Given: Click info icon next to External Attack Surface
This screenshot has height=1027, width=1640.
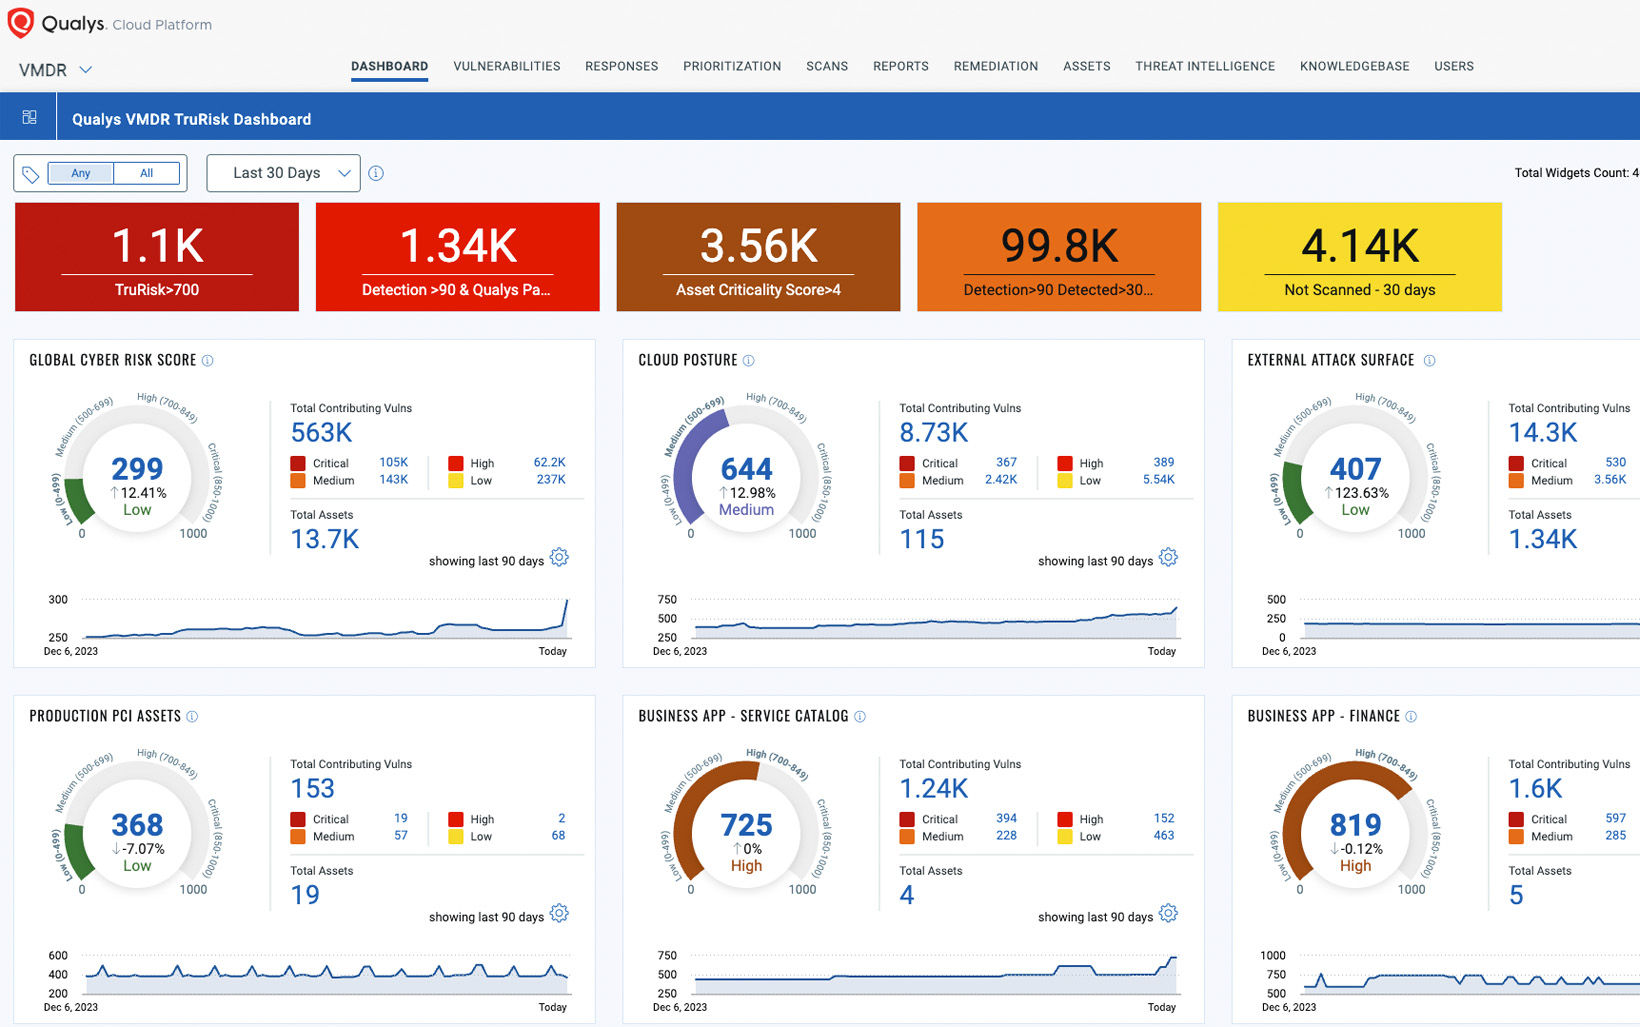Looking at the screenshot, I should pyautogui.click(x=1429, y=361).
